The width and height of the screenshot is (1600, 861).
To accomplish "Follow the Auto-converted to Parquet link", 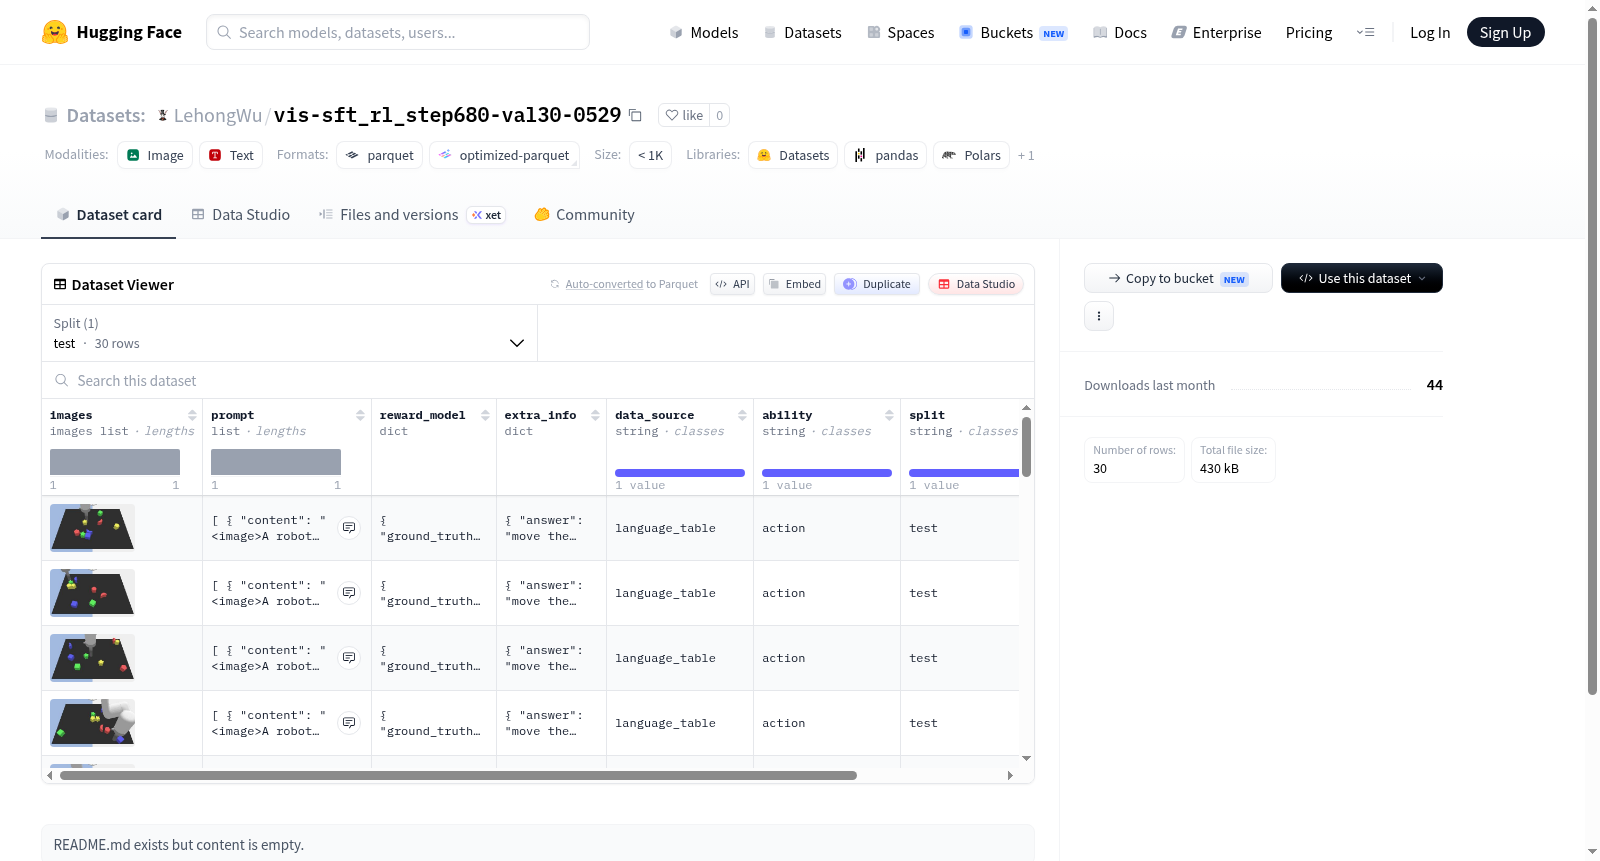I will 604,284.
